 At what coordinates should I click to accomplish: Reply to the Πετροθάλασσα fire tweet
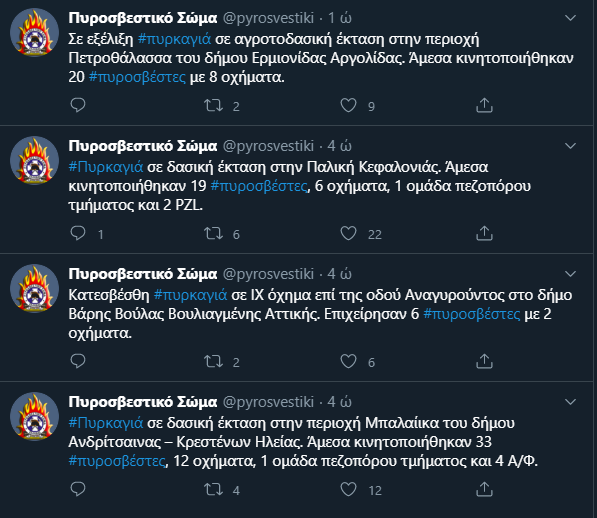pos(78,105)
